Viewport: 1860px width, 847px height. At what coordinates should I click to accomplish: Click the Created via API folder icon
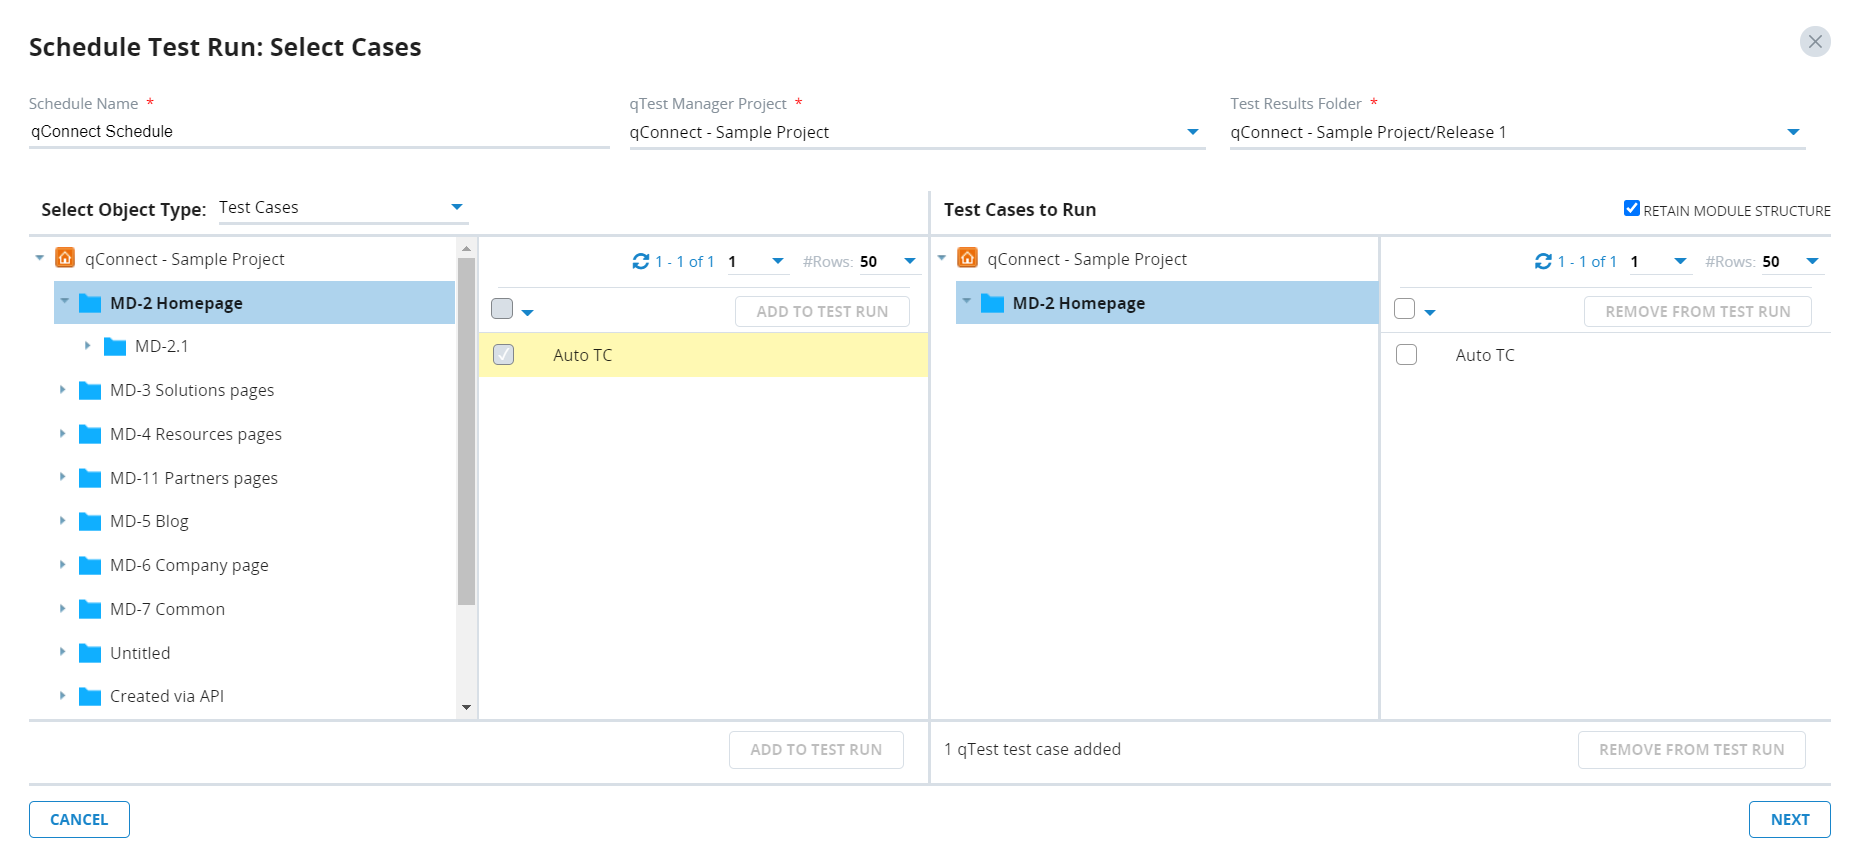tap(90, 697)
